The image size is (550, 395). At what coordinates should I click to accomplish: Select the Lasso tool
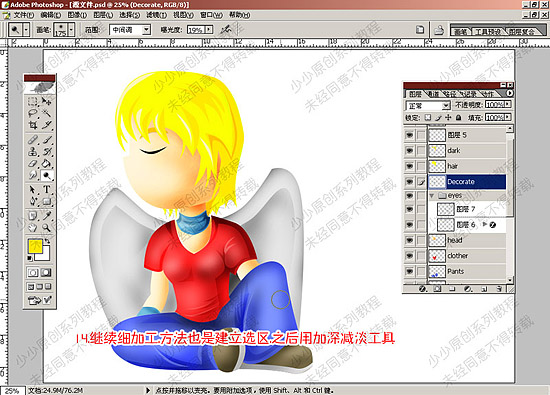click(x=33, y=113)
